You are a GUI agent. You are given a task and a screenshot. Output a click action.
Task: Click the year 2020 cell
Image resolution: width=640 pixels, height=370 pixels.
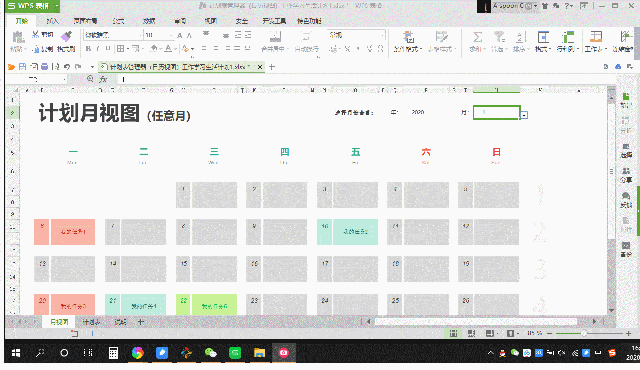[x=418, y=112]
